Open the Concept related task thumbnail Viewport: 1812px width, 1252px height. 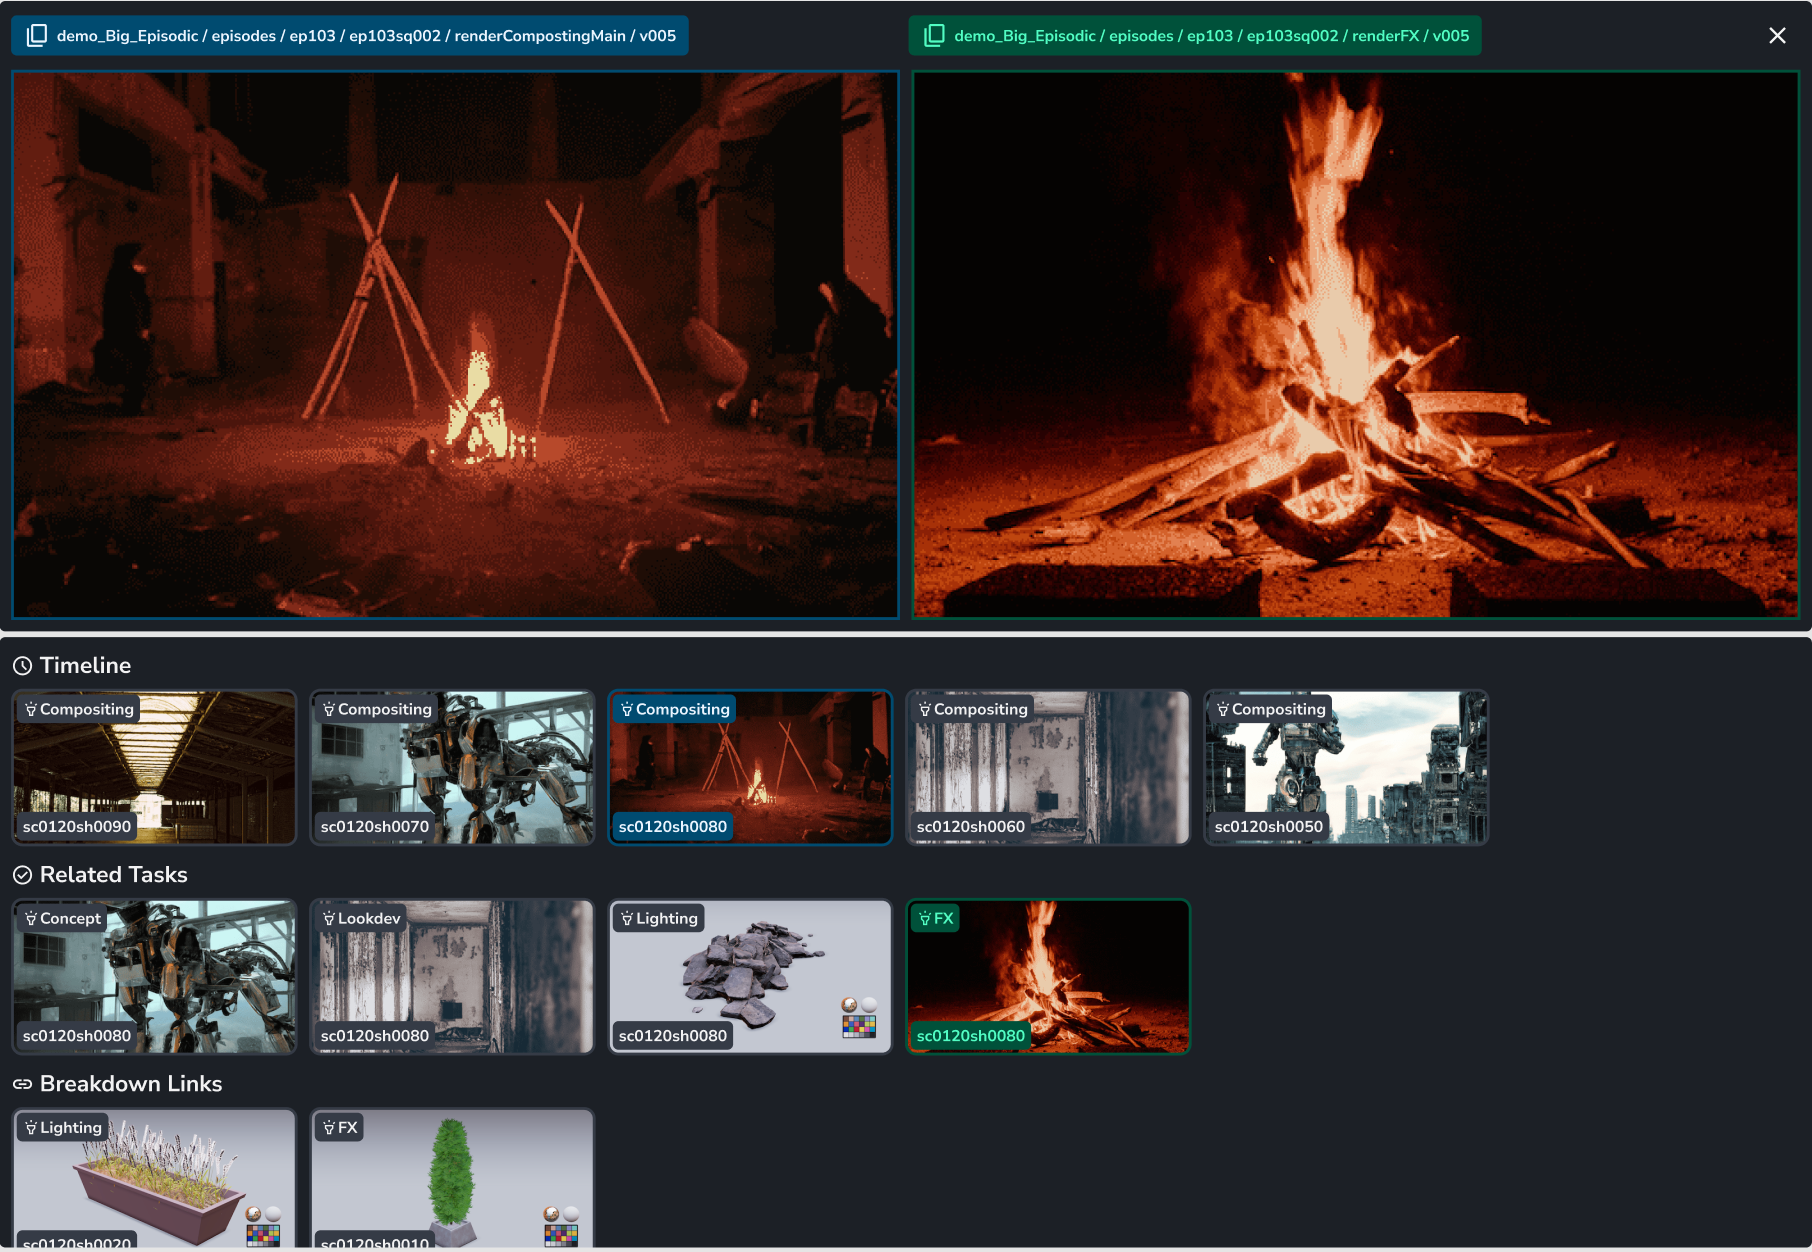coord(154,977)
